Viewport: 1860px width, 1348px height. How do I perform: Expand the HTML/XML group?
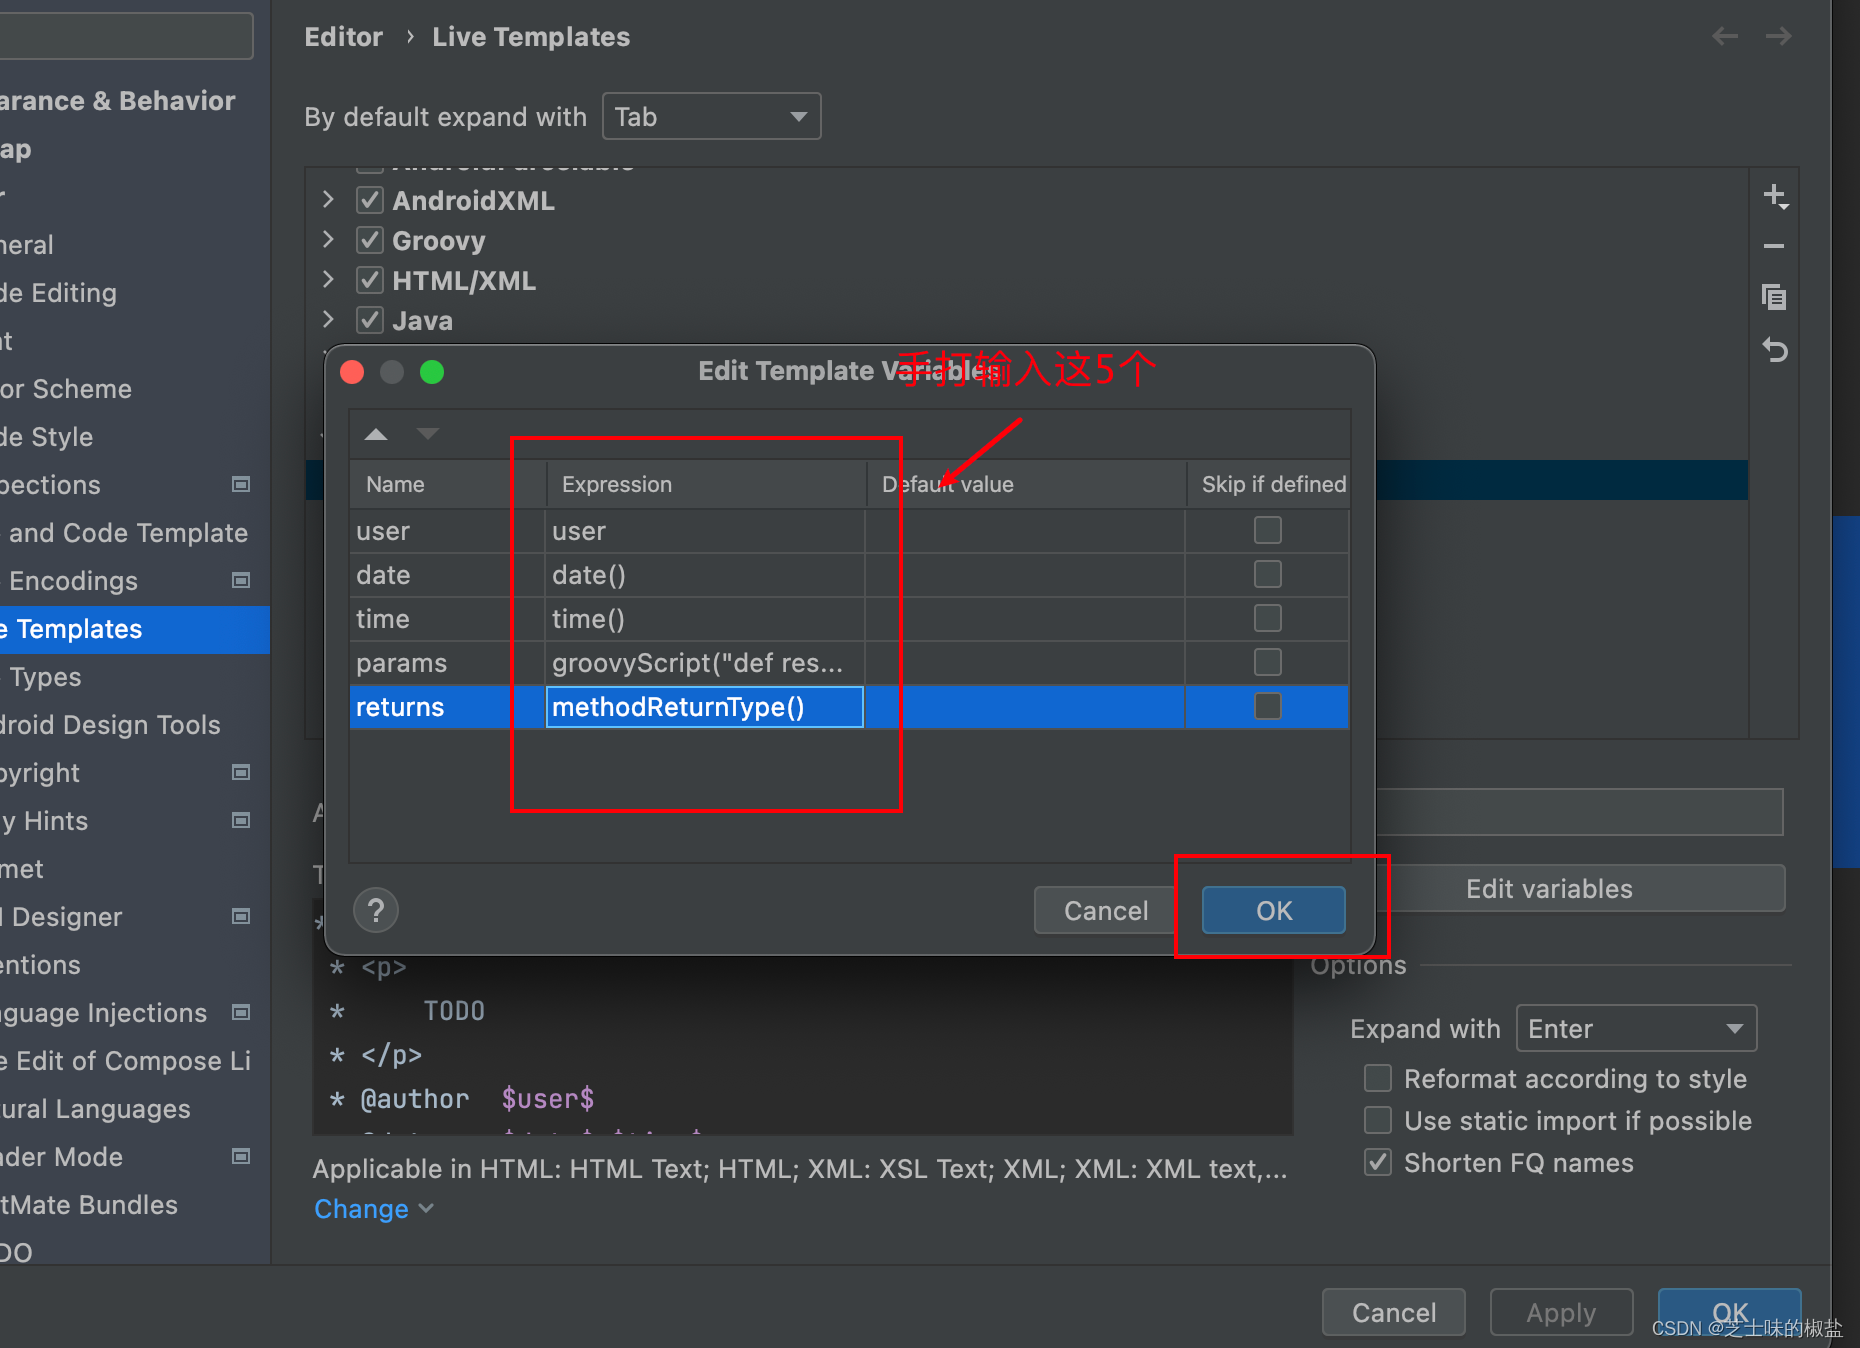(328, 280)
